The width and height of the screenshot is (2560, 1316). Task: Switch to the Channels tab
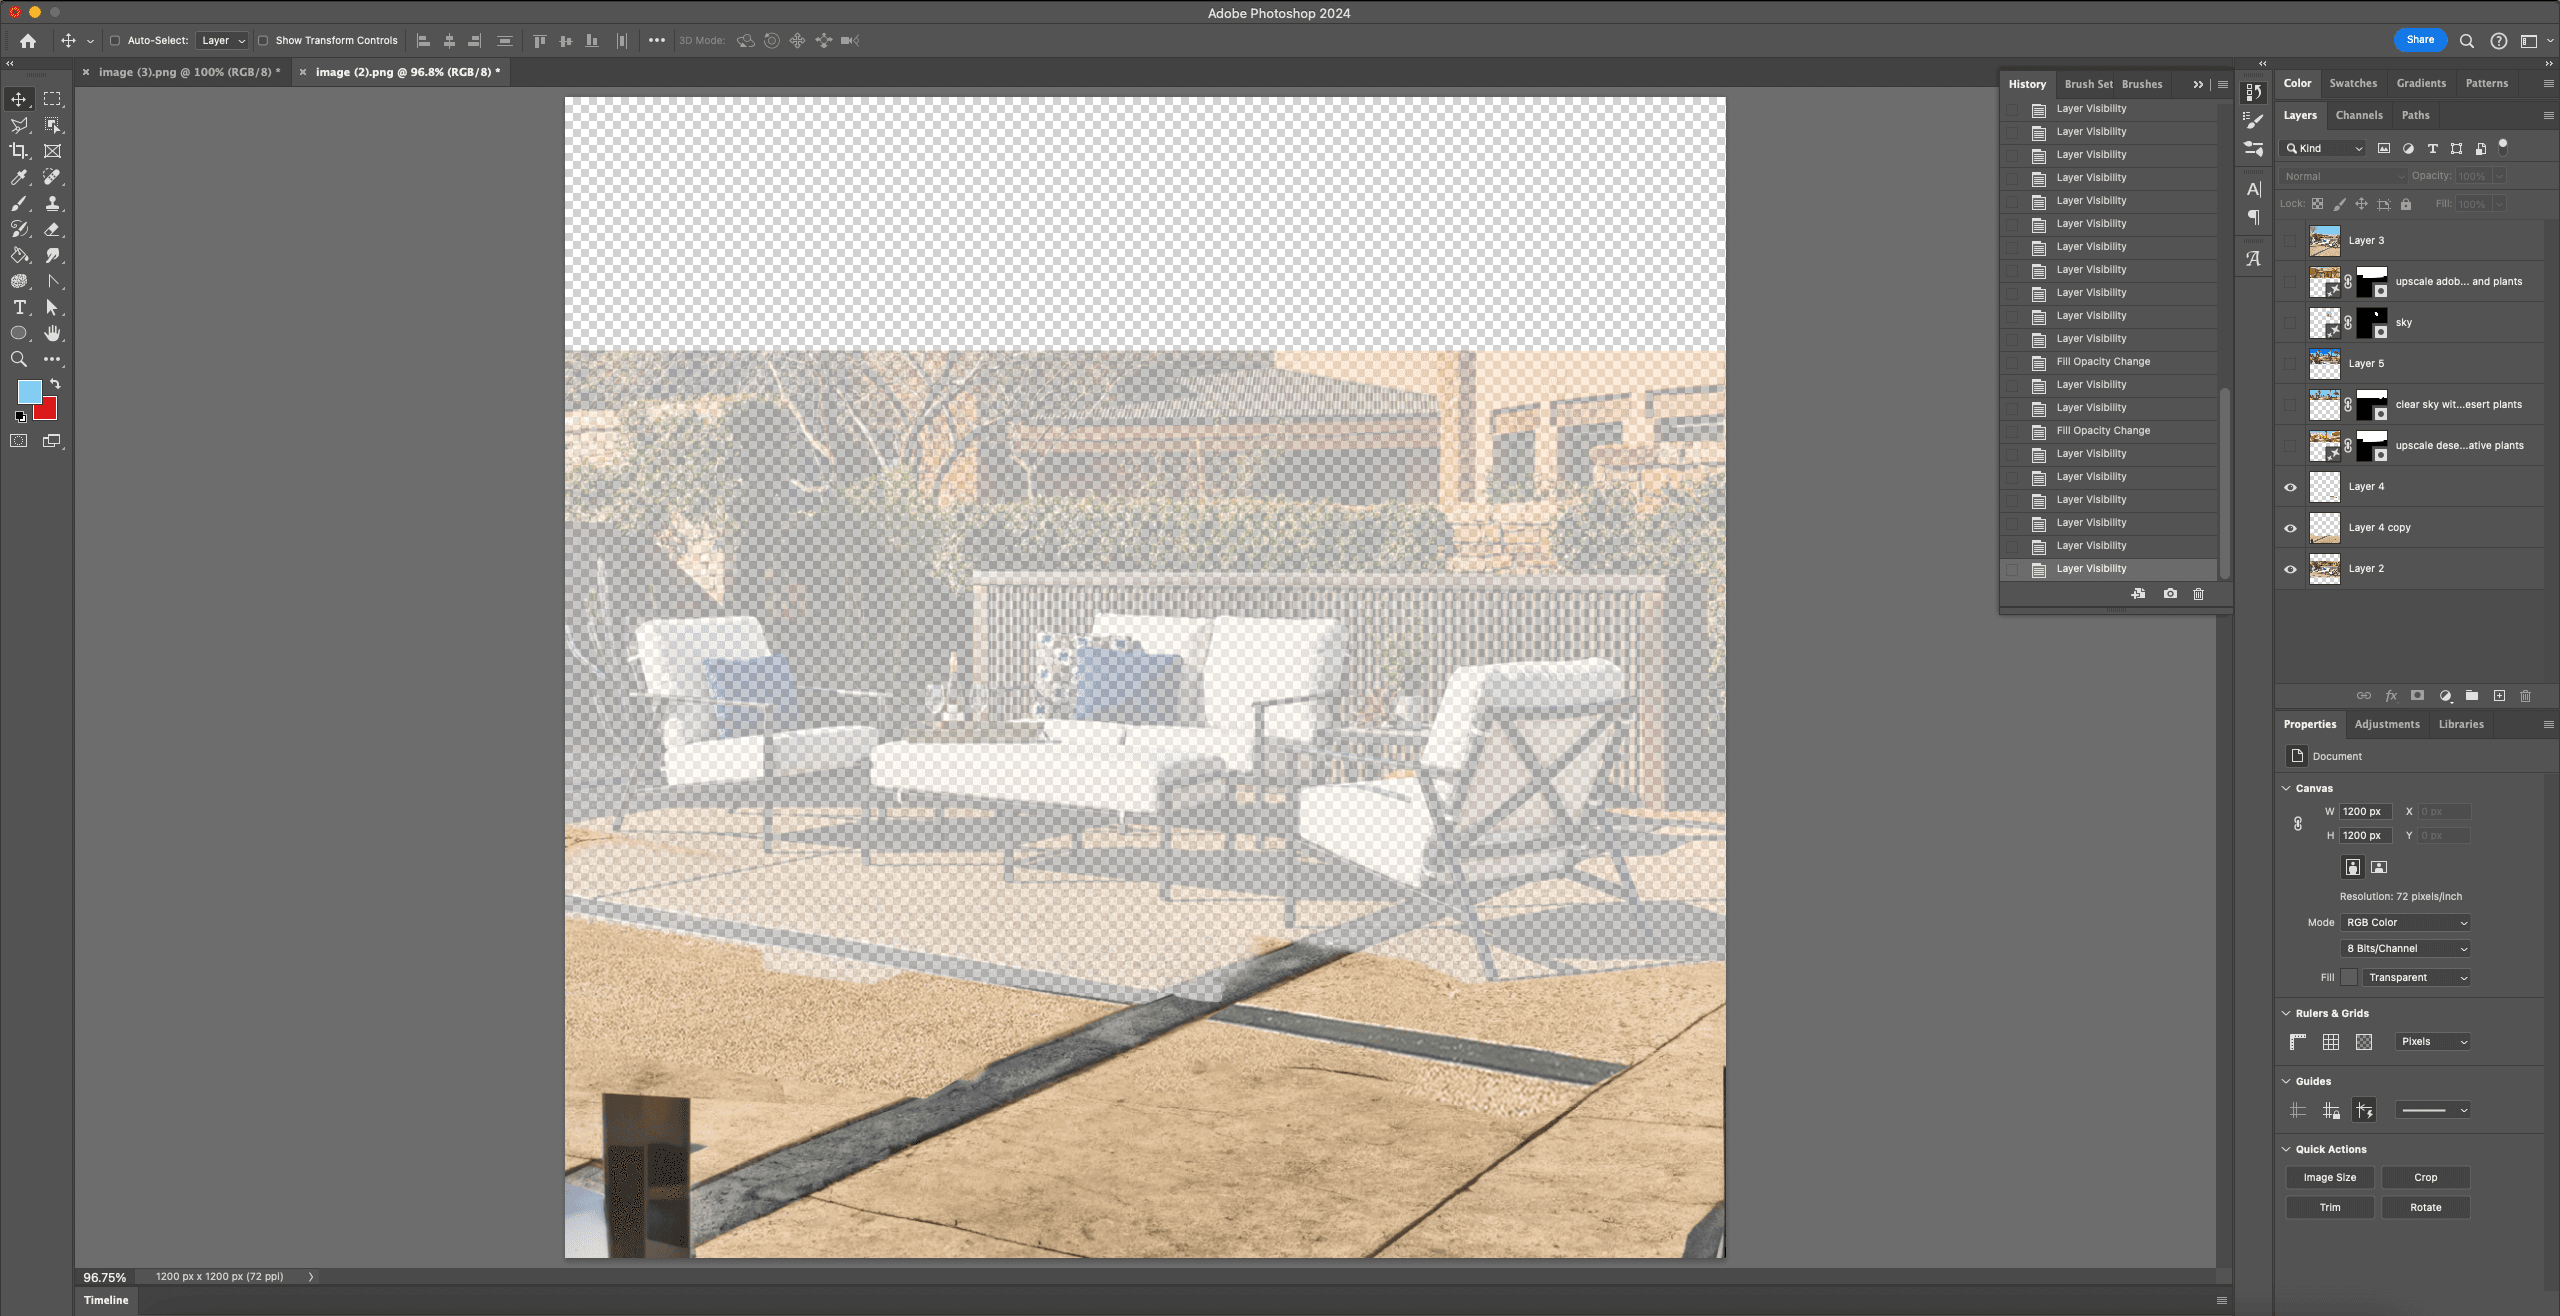(2358, 115)
